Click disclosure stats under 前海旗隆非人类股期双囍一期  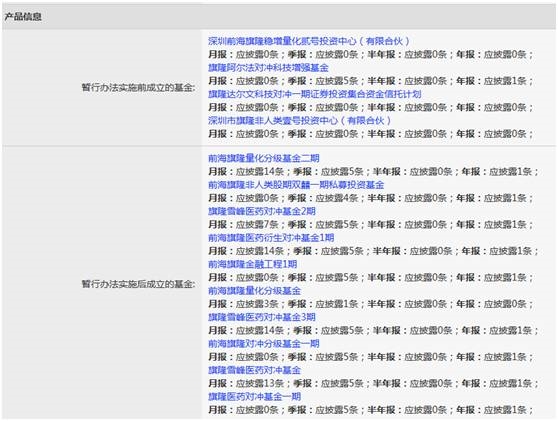[371, 198]
